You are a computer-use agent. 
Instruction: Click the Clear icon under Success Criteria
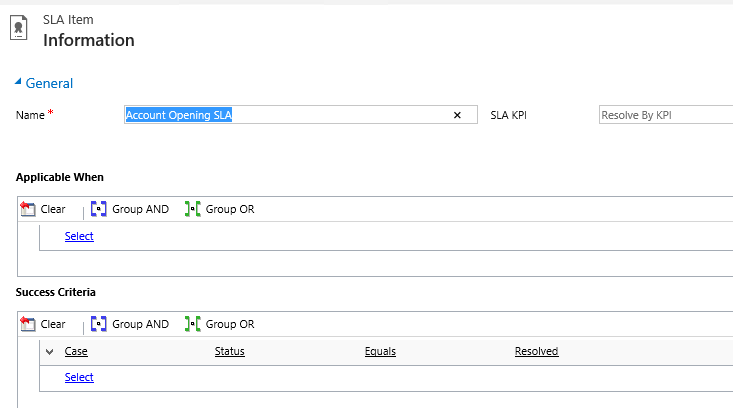29,324
